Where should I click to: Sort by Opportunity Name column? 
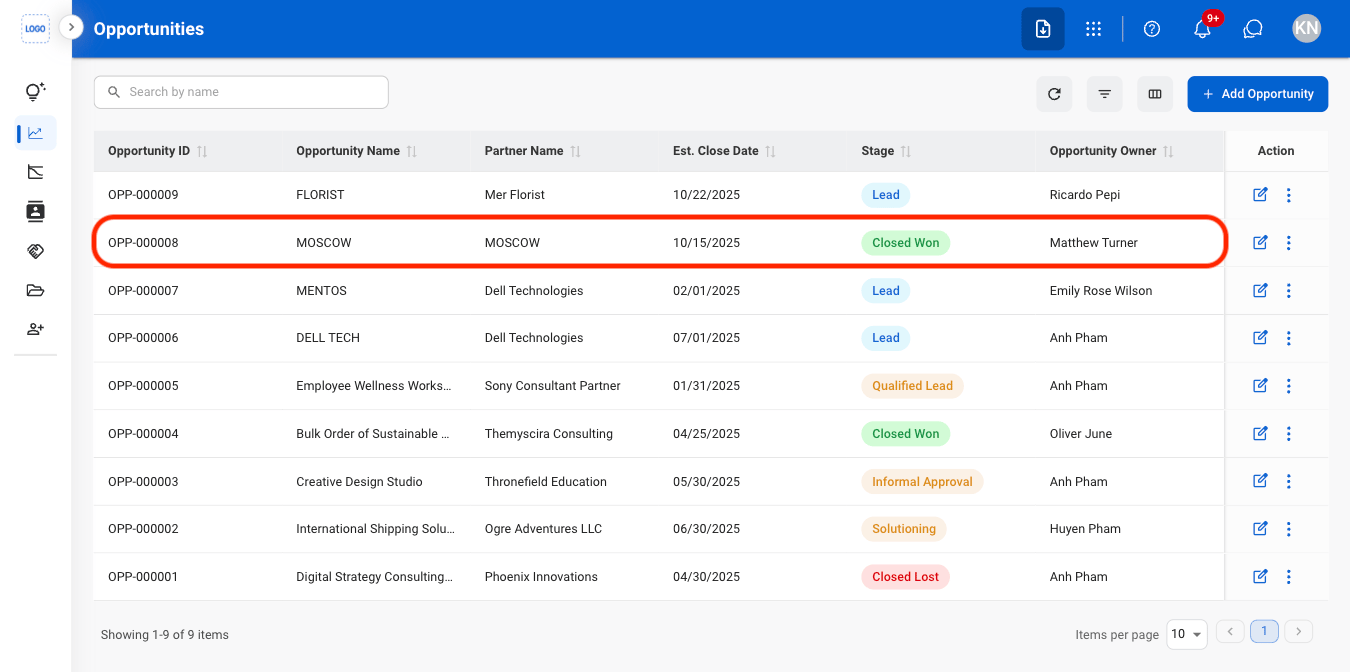click(411, 151)
